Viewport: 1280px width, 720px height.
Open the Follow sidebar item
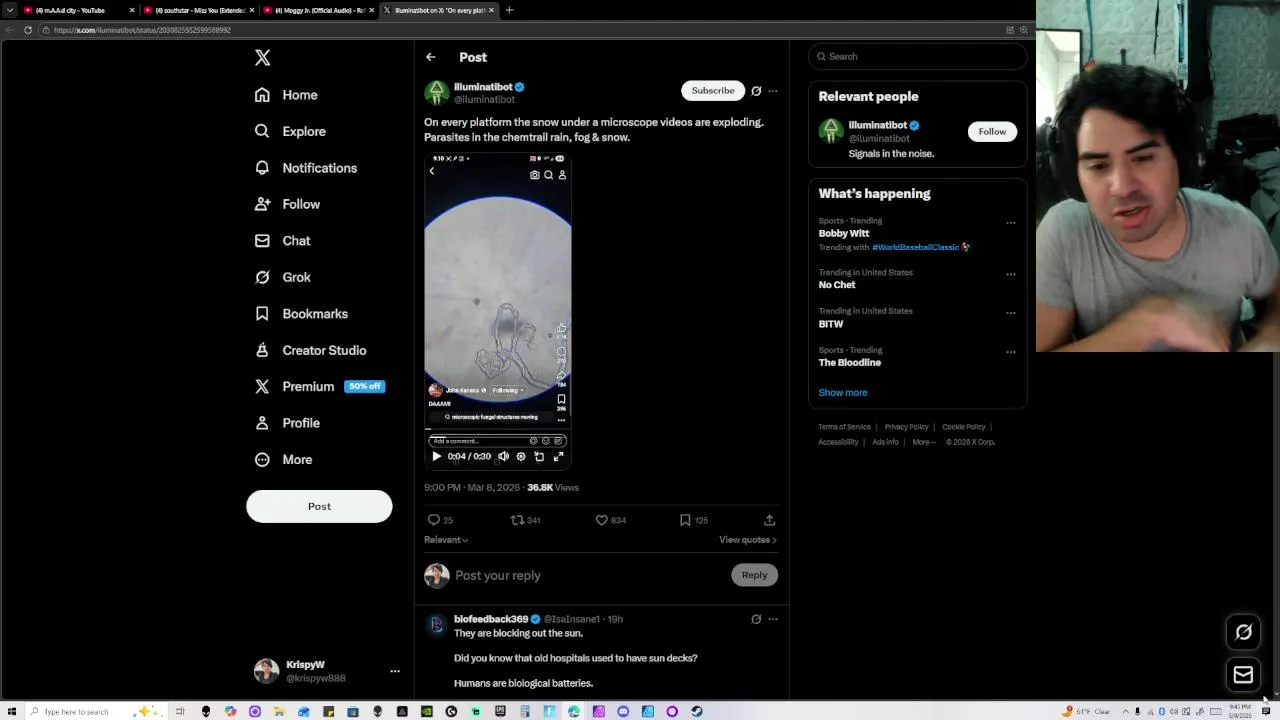point(287,204)
